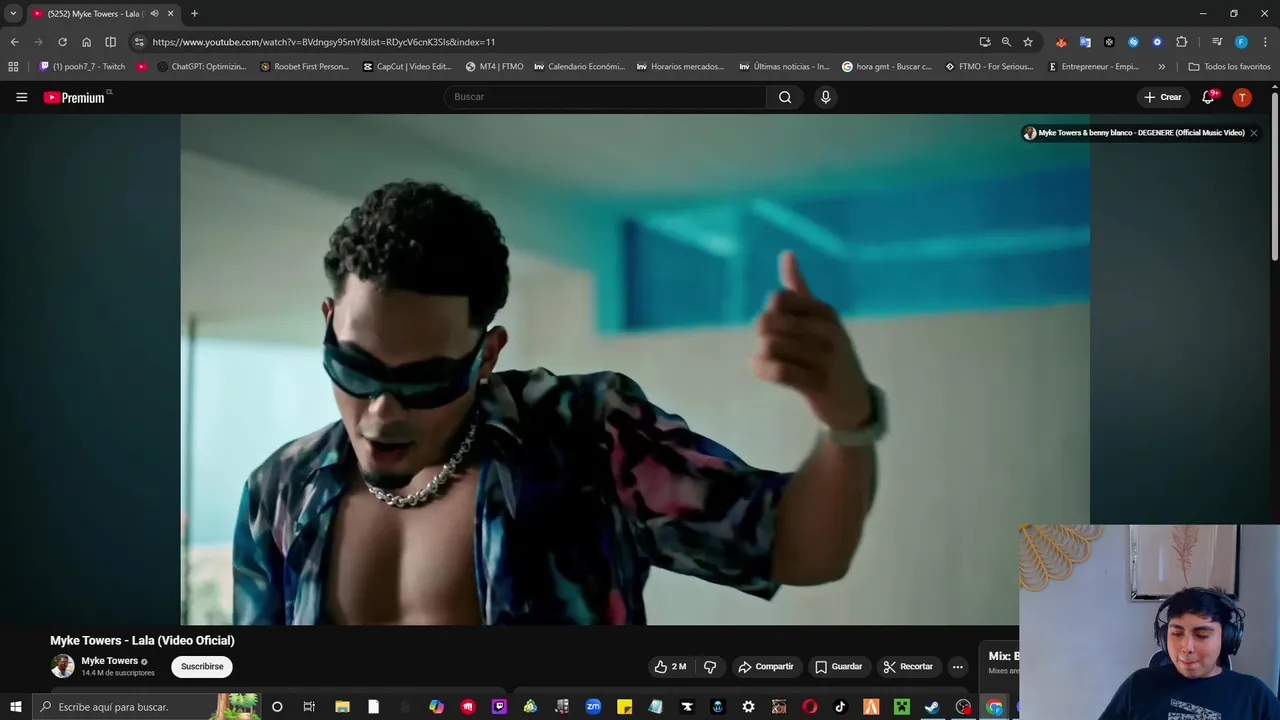Open Chrome three-dot menu
Image resolution: width=1280 pixels, height=720 pixels.
click(x=1265, y=42)
